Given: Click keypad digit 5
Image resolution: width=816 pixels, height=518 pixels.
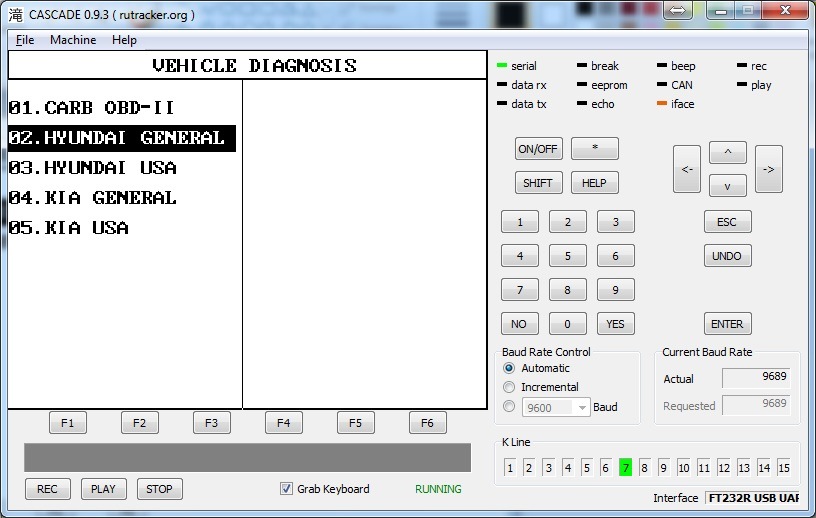Looking at the screenshot, I should coord(568,256).
